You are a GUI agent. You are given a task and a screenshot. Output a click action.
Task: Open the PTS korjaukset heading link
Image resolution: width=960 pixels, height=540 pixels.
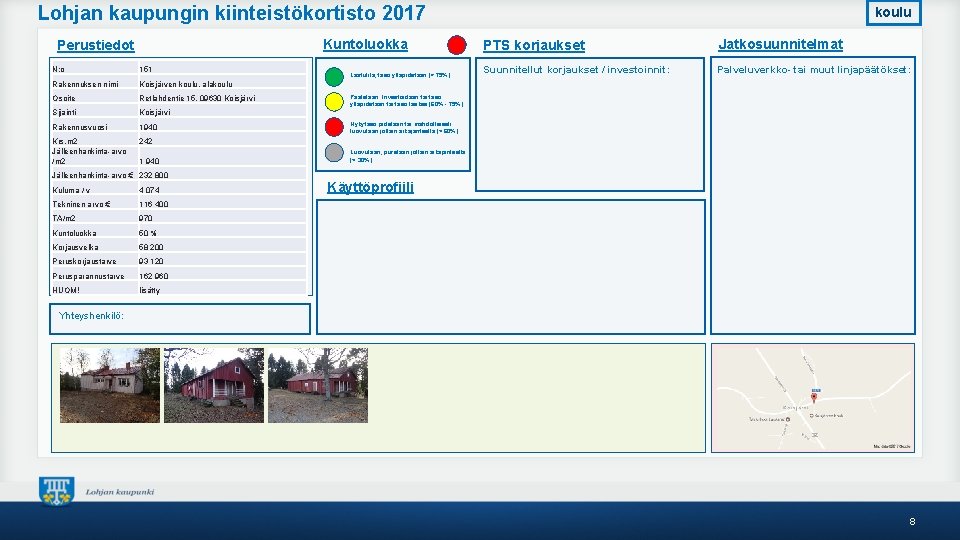point(534,45)
